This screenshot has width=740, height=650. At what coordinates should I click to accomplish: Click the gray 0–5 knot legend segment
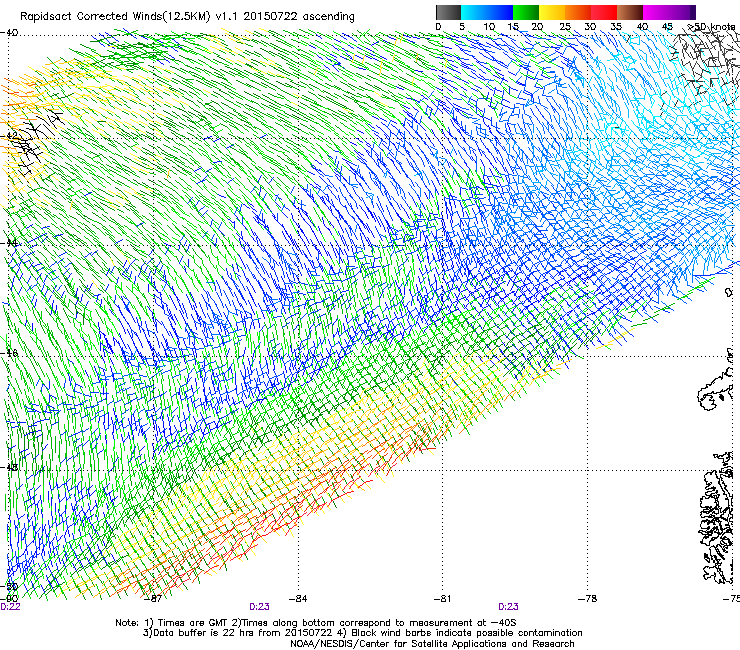point(448,12)
